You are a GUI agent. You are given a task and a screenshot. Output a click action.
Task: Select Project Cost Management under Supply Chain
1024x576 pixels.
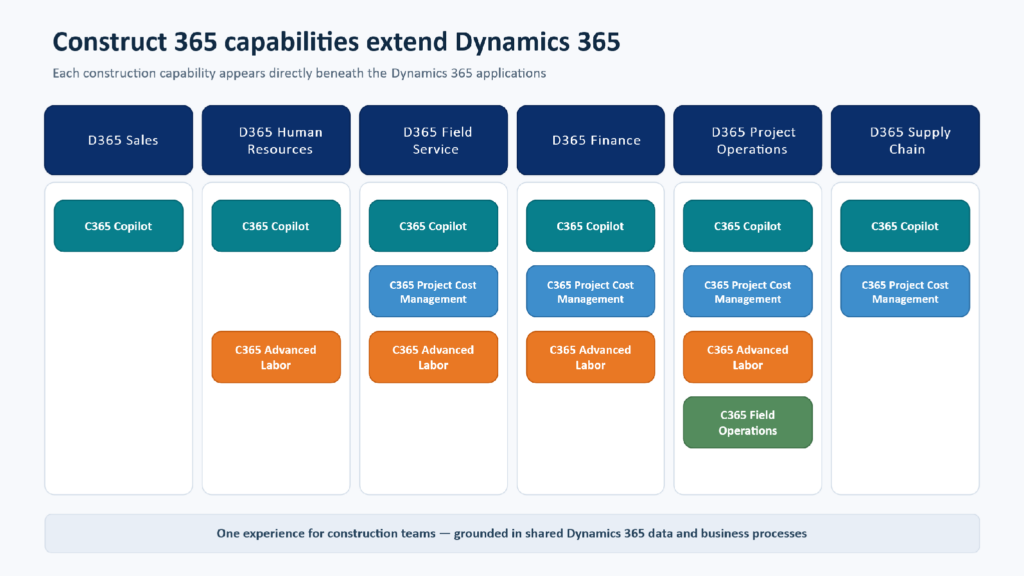905,291
